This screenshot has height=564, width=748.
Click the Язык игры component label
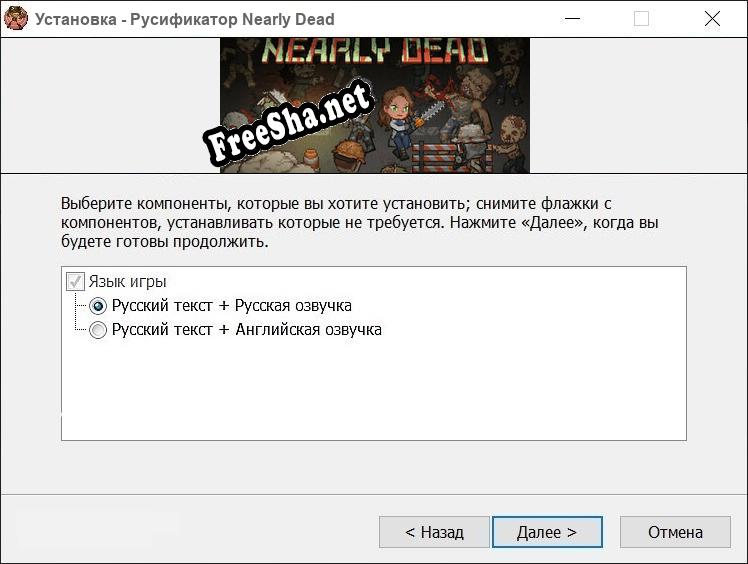(x=127, y=282)
